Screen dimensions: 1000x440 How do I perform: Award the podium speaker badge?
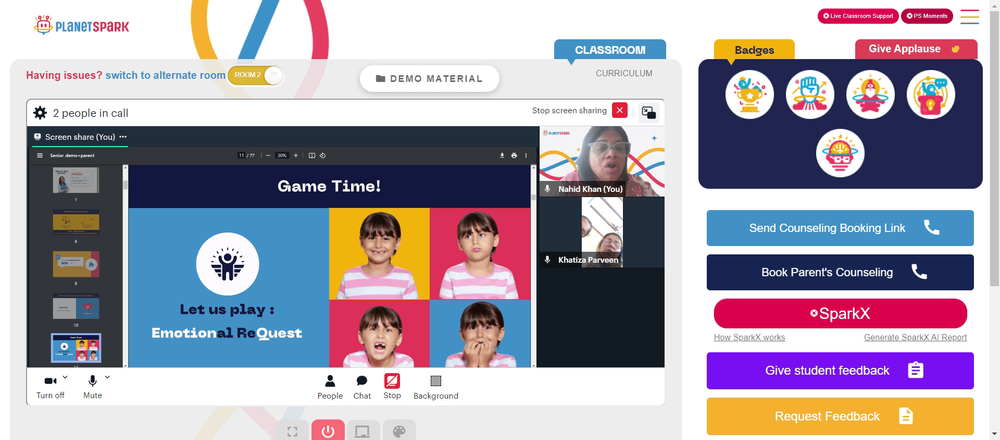click(930, 94)
